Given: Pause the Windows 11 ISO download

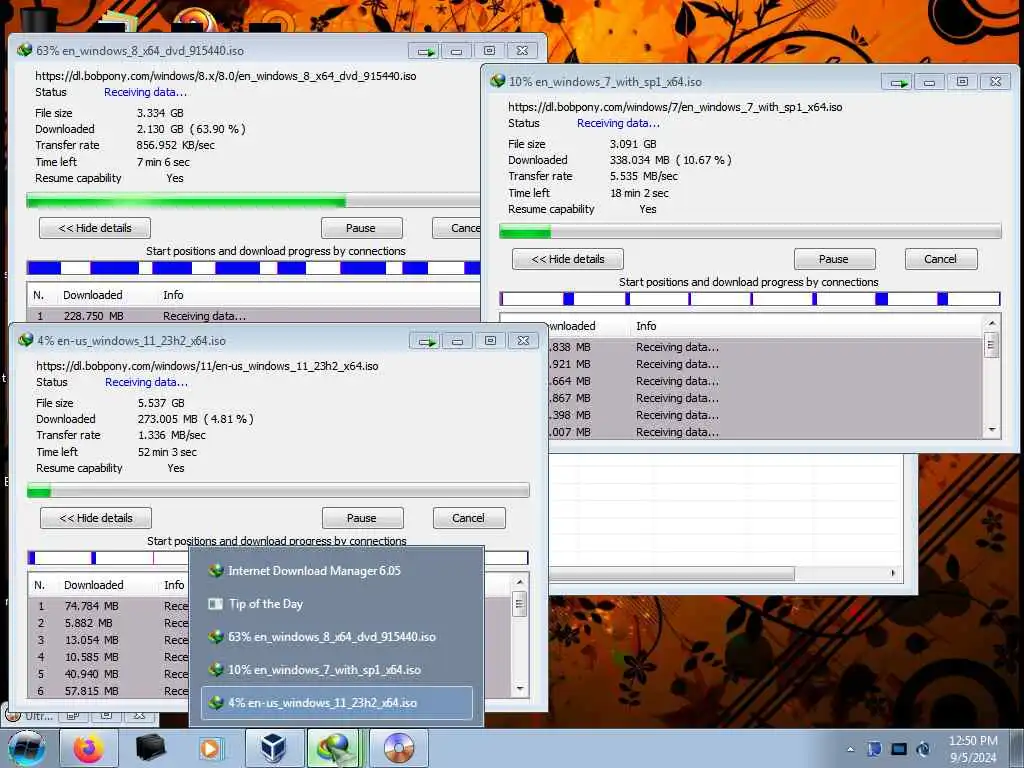Looking at the screenshot, I should tap(362, 518).
